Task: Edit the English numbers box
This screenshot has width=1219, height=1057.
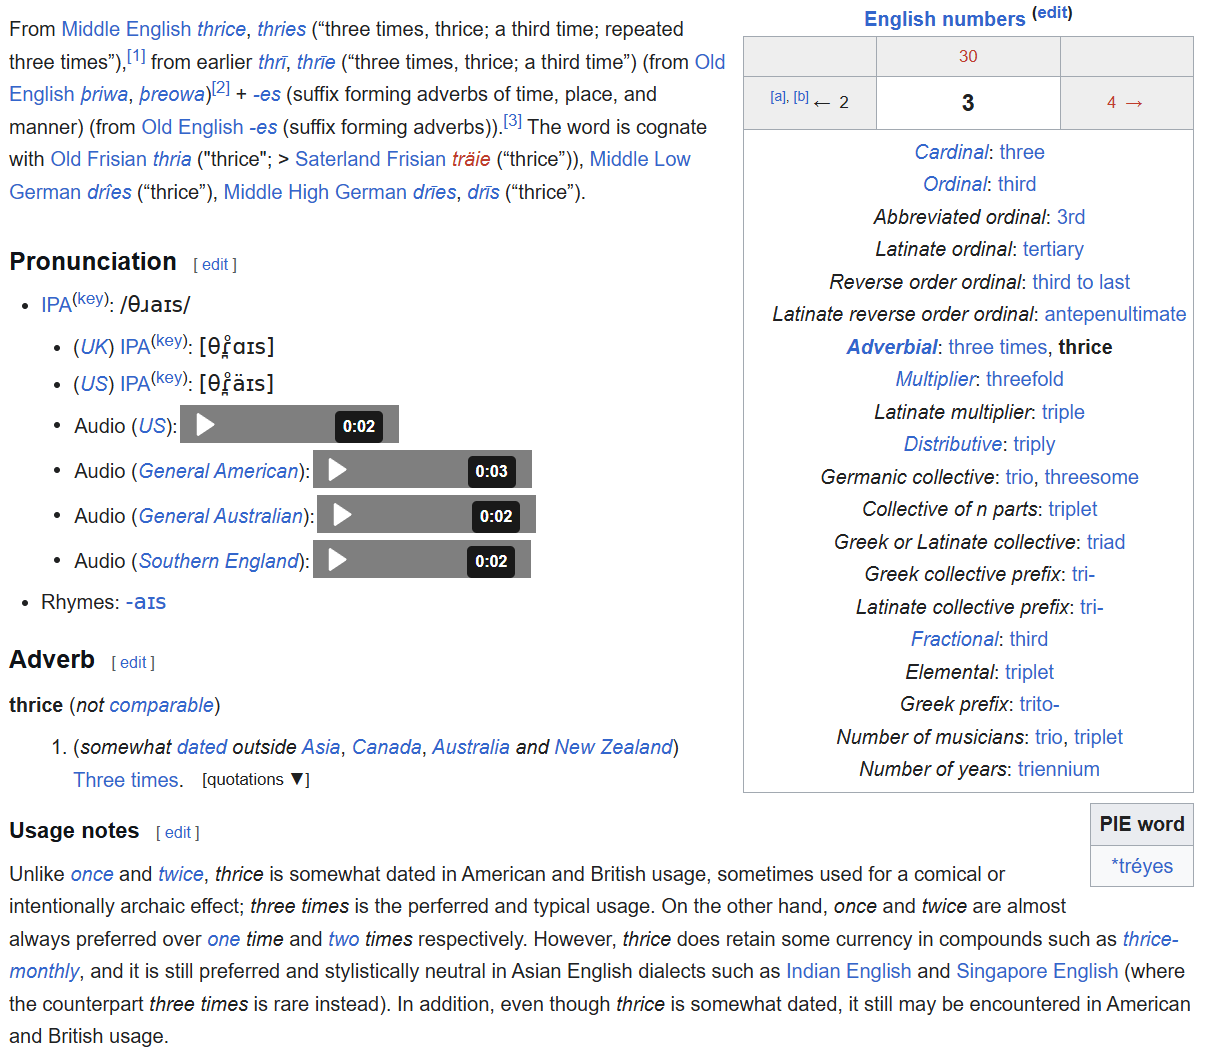Action: click(1051, 13)
